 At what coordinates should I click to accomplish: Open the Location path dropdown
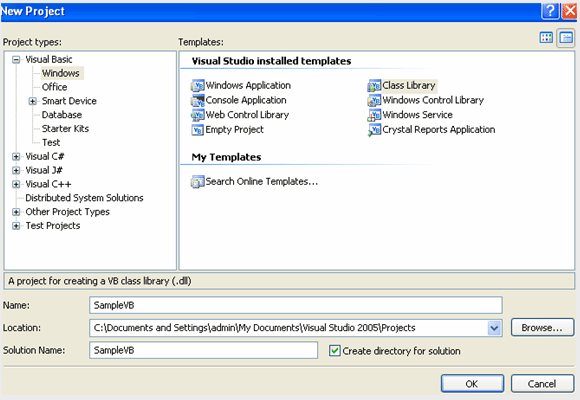pos(494,328)
